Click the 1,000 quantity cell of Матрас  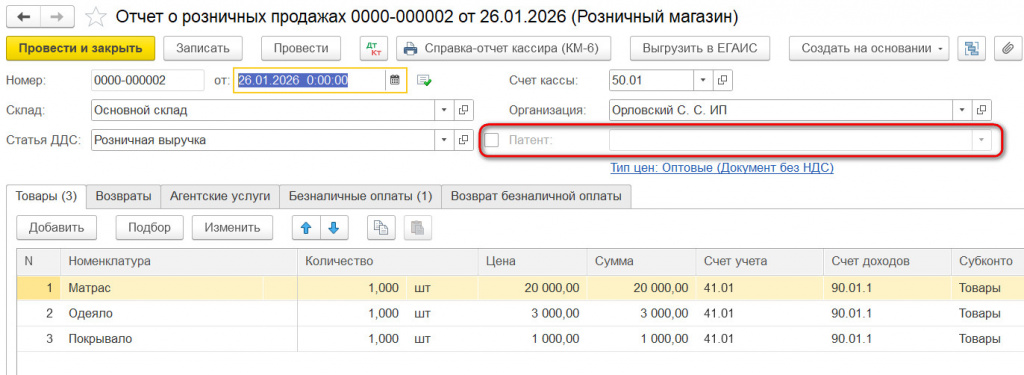(353, 287)
